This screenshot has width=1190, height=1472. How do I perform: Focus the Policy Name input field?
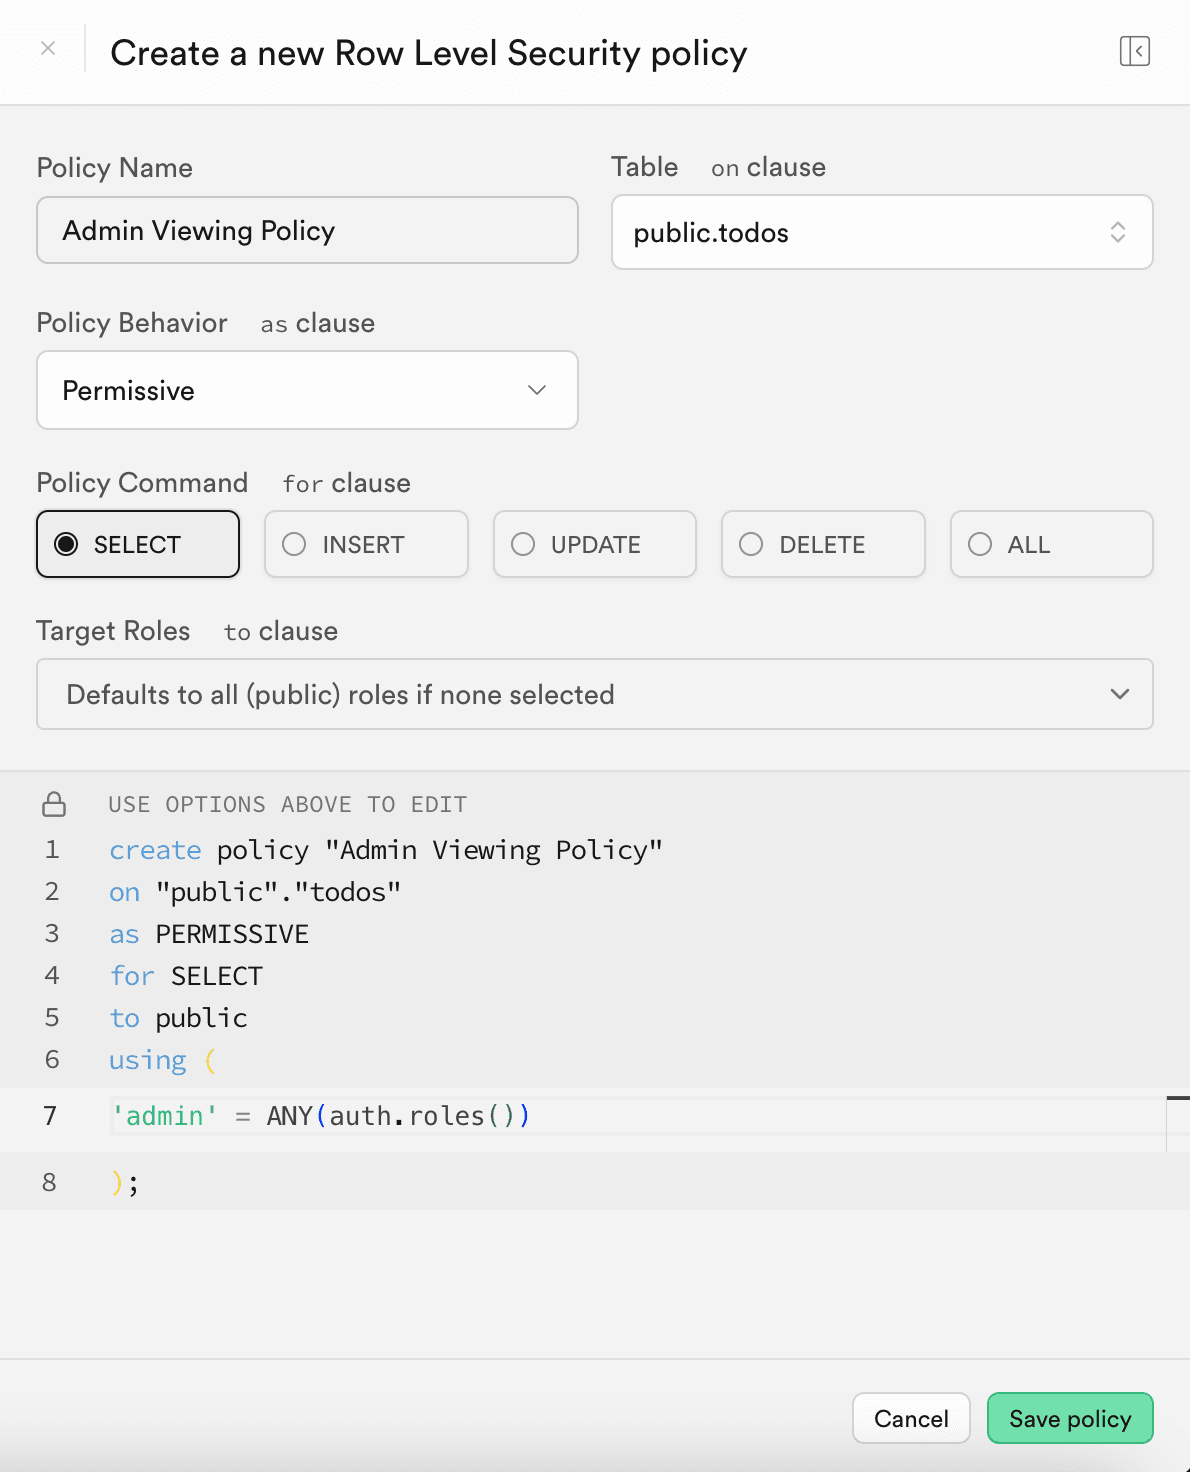tap(307, 230)
